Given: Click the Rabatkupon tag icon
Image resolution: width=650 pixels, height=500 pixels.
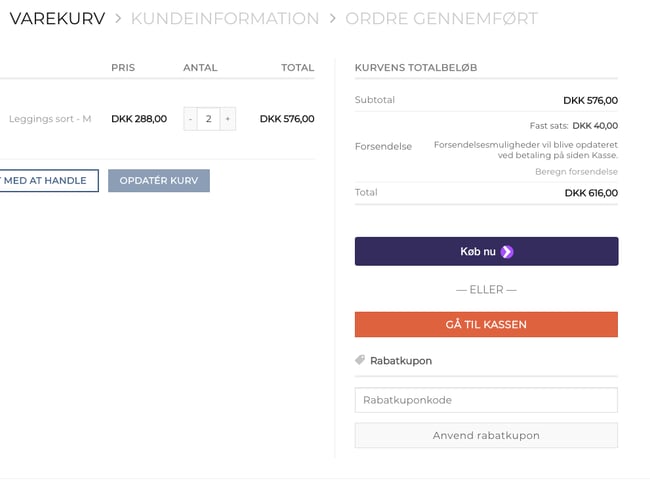Looking at the screenshot, I should click(x=360, y=360).
